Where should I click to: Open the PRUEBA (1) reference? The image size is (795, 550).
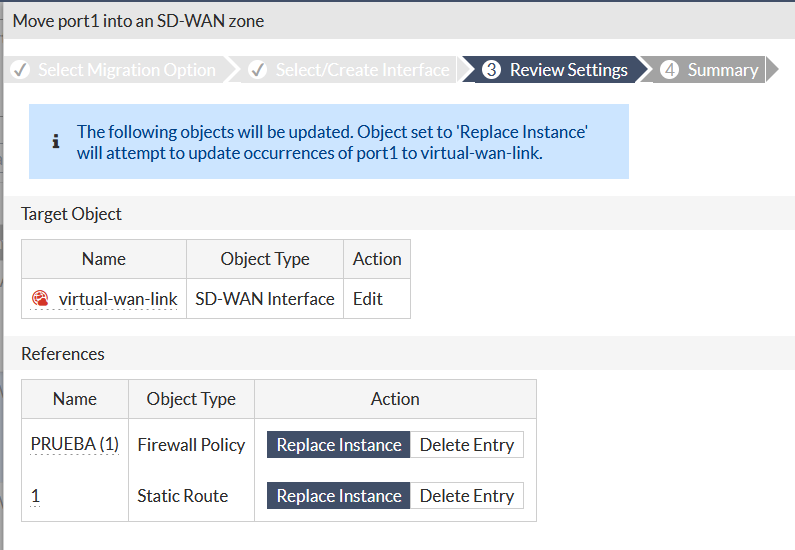coord(75,445)
